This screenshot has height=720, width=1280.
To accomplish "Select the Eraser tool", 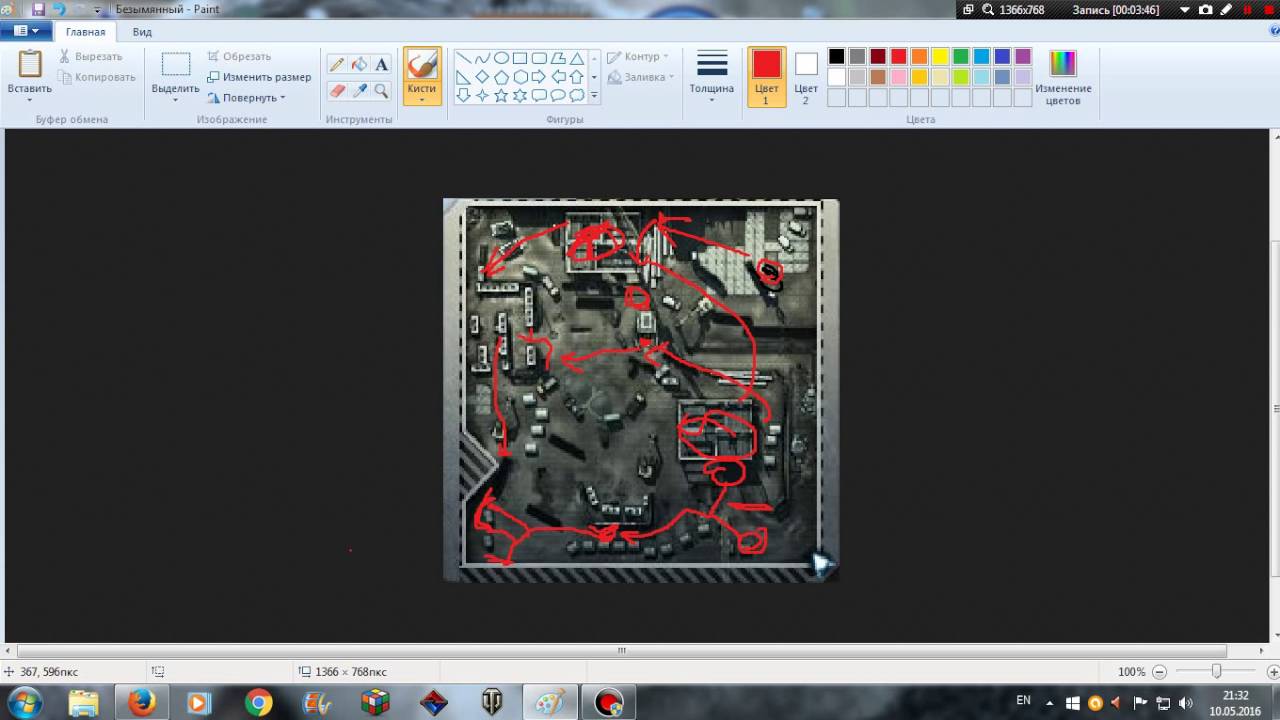I will tap(337, 90).
